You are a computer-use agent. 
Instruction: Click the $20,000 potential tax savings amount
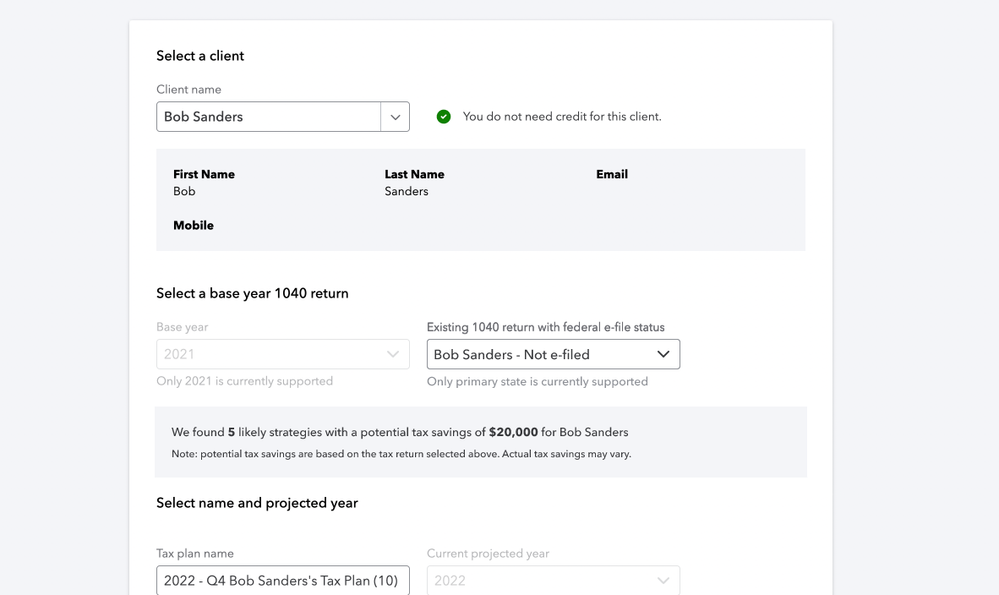pyautogui.click(x=513, y=433)
